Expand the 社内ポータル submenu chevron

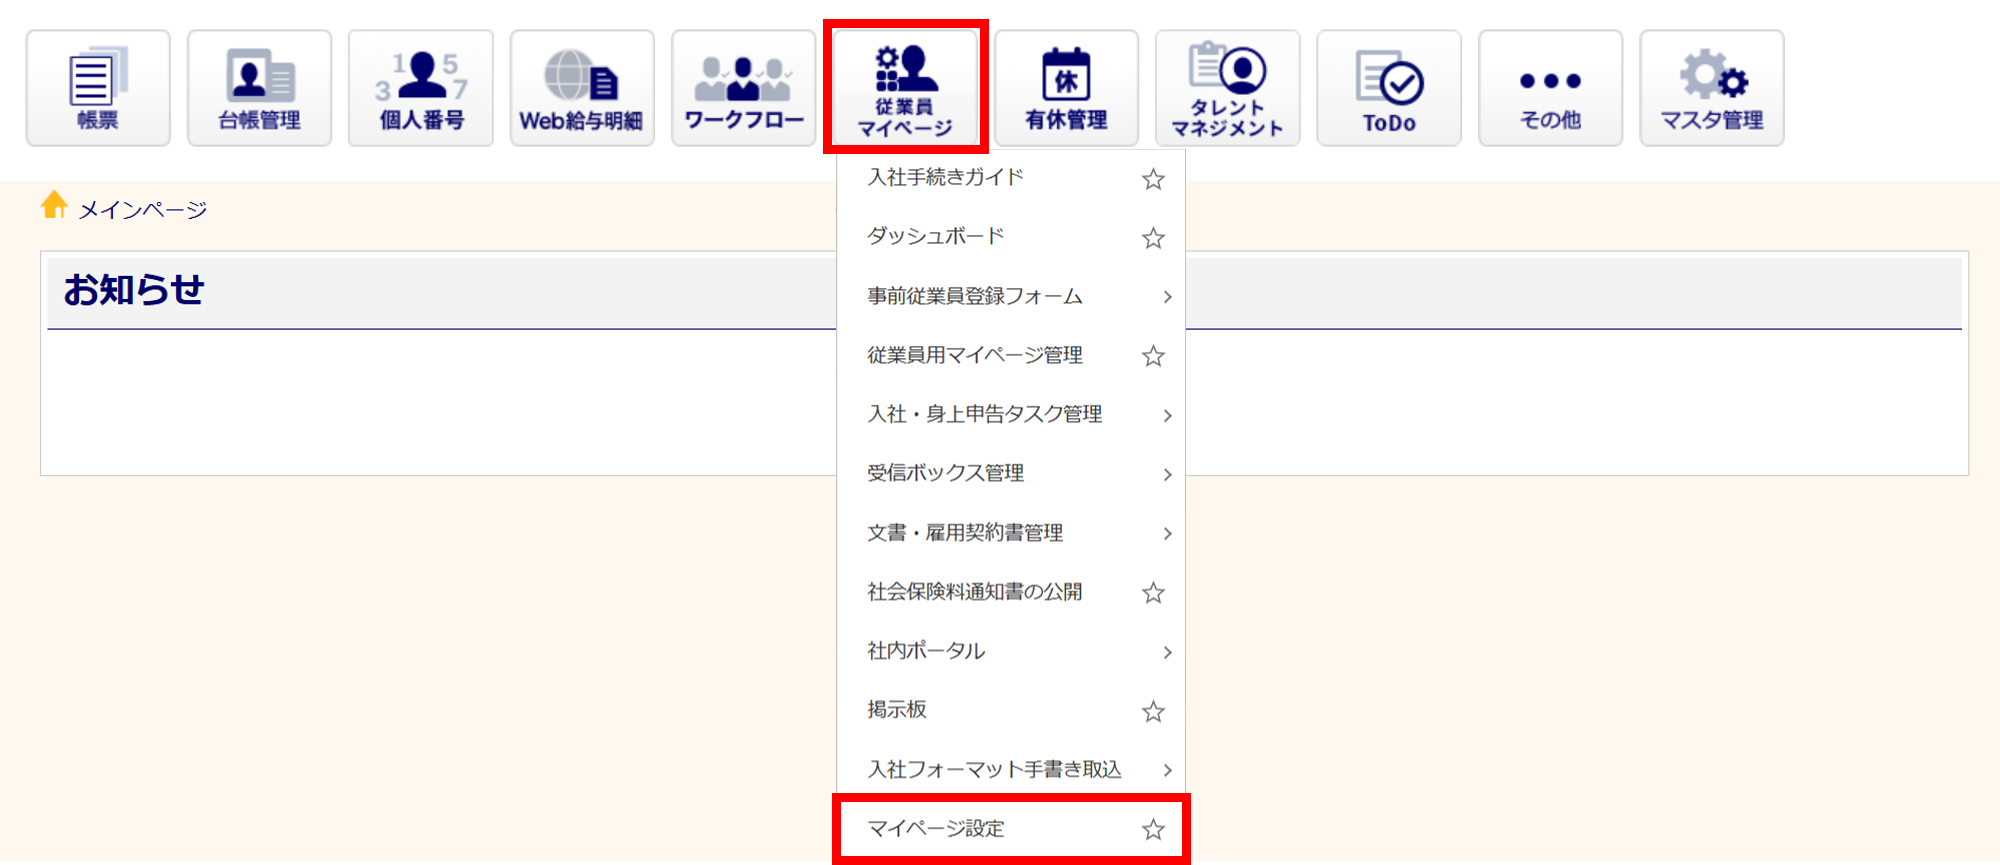point(1166,652)
